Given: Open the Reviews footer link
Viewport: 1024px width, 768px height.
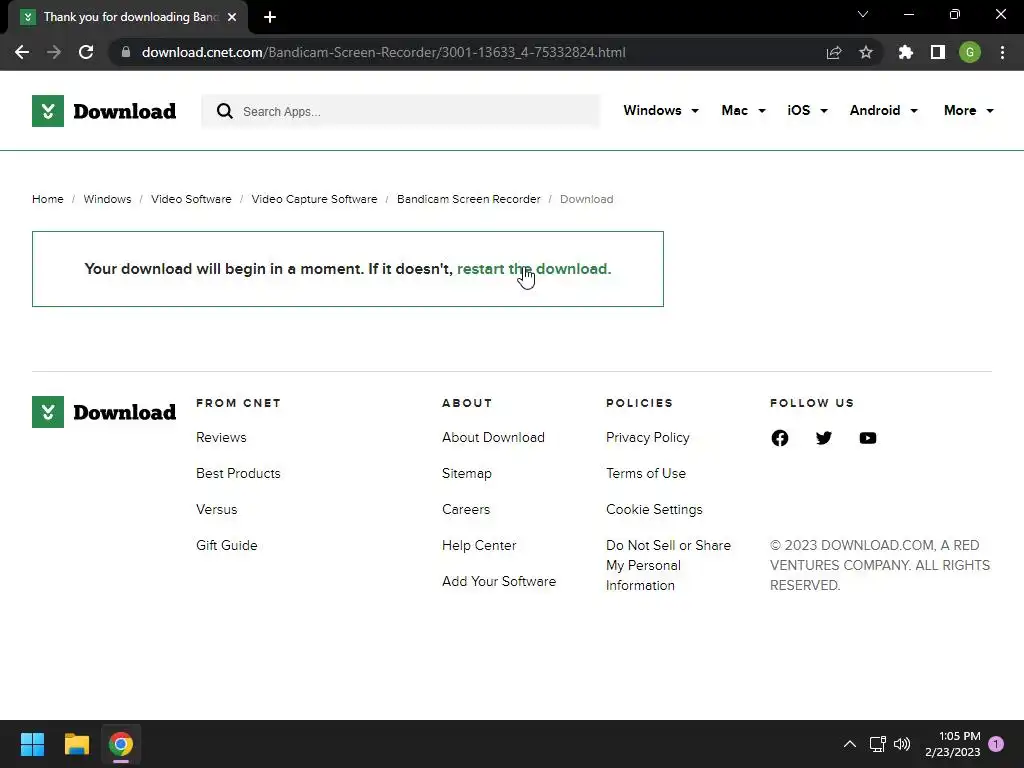Looking at the screenshot, I should pos(221,438).
